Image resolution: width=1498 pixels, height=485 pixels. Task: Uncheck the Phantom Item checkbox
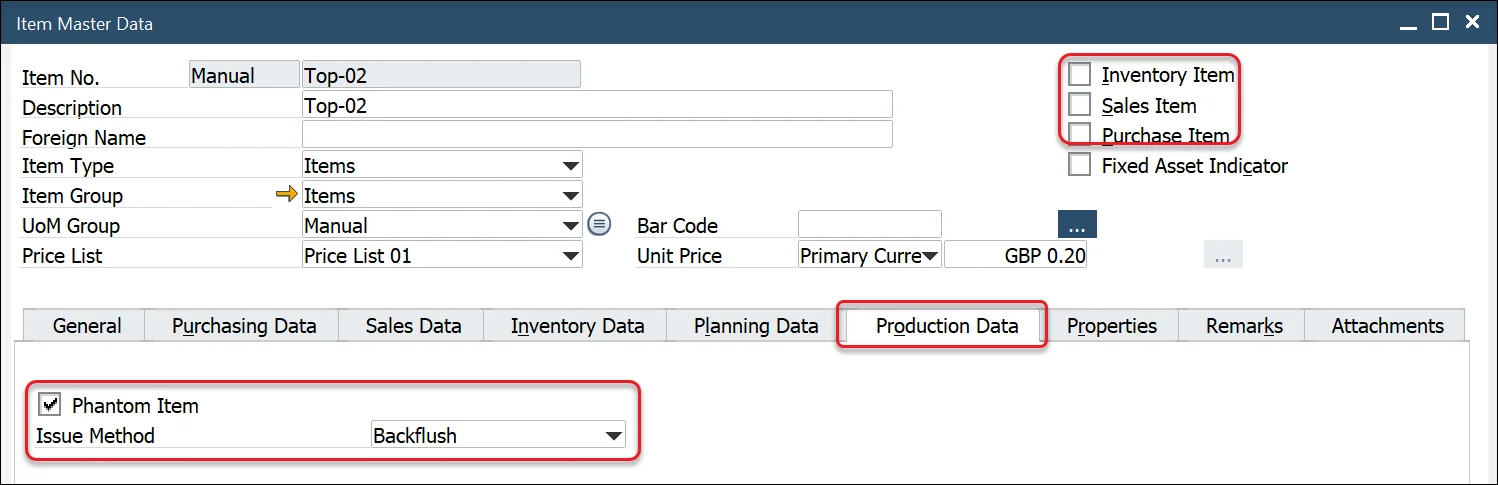(48, 405)
